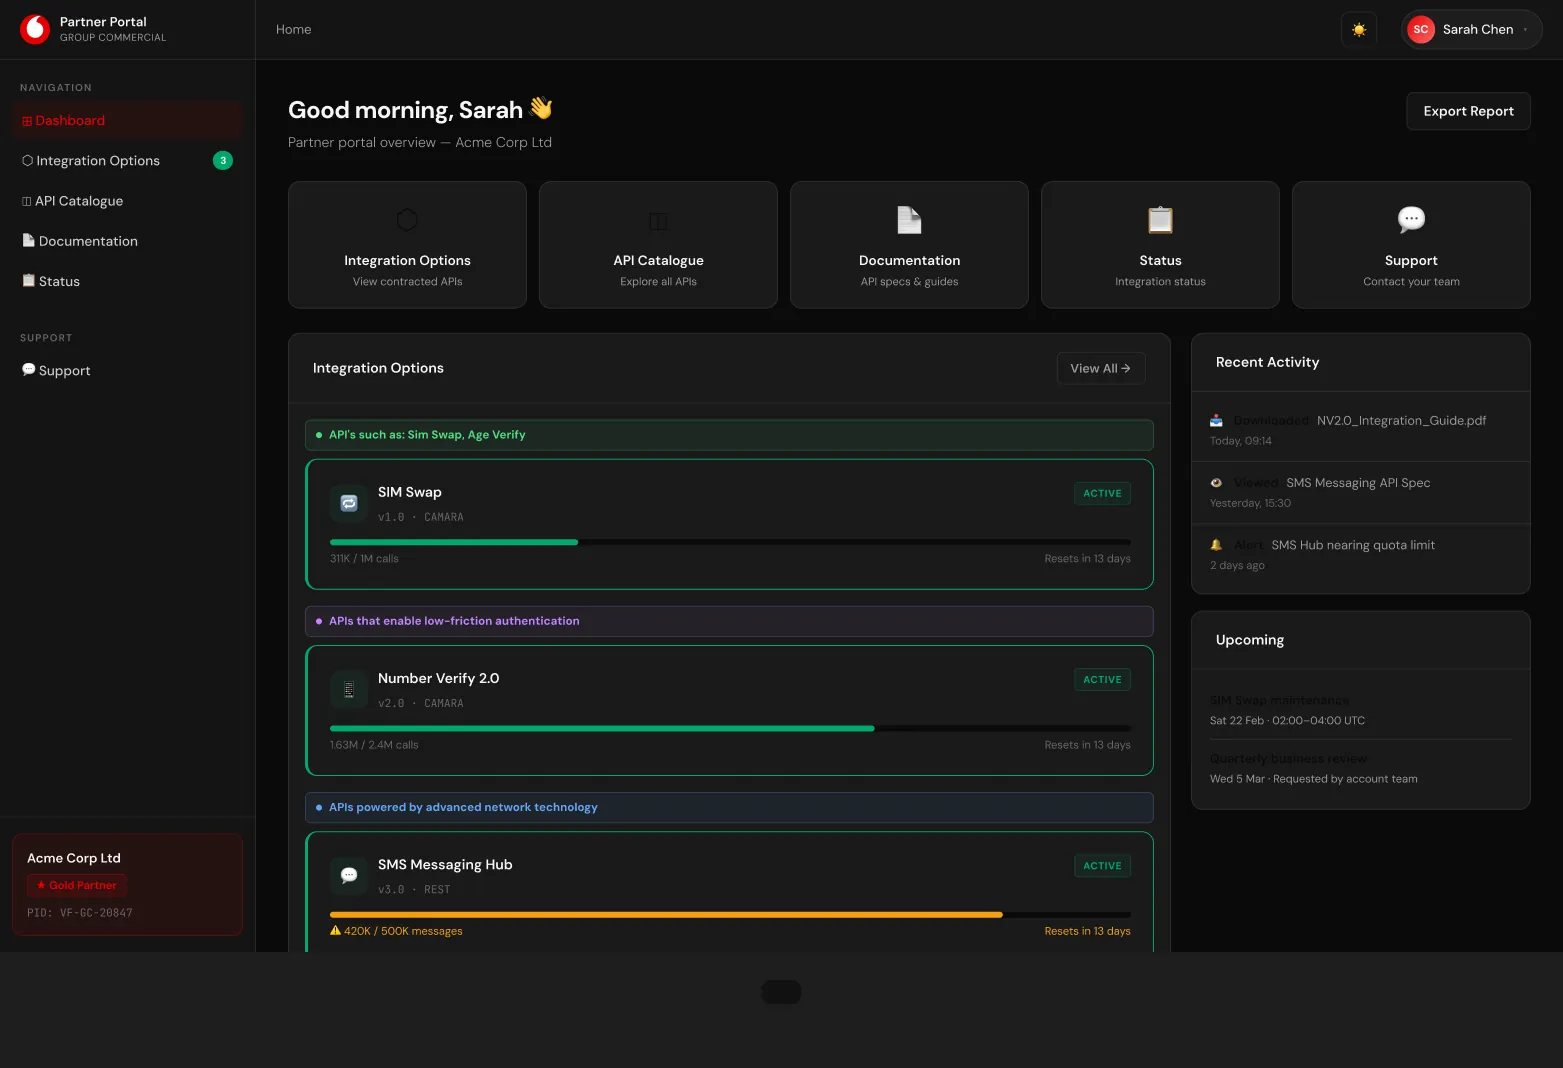Click the API Catalogue card icon

[658, 220]
